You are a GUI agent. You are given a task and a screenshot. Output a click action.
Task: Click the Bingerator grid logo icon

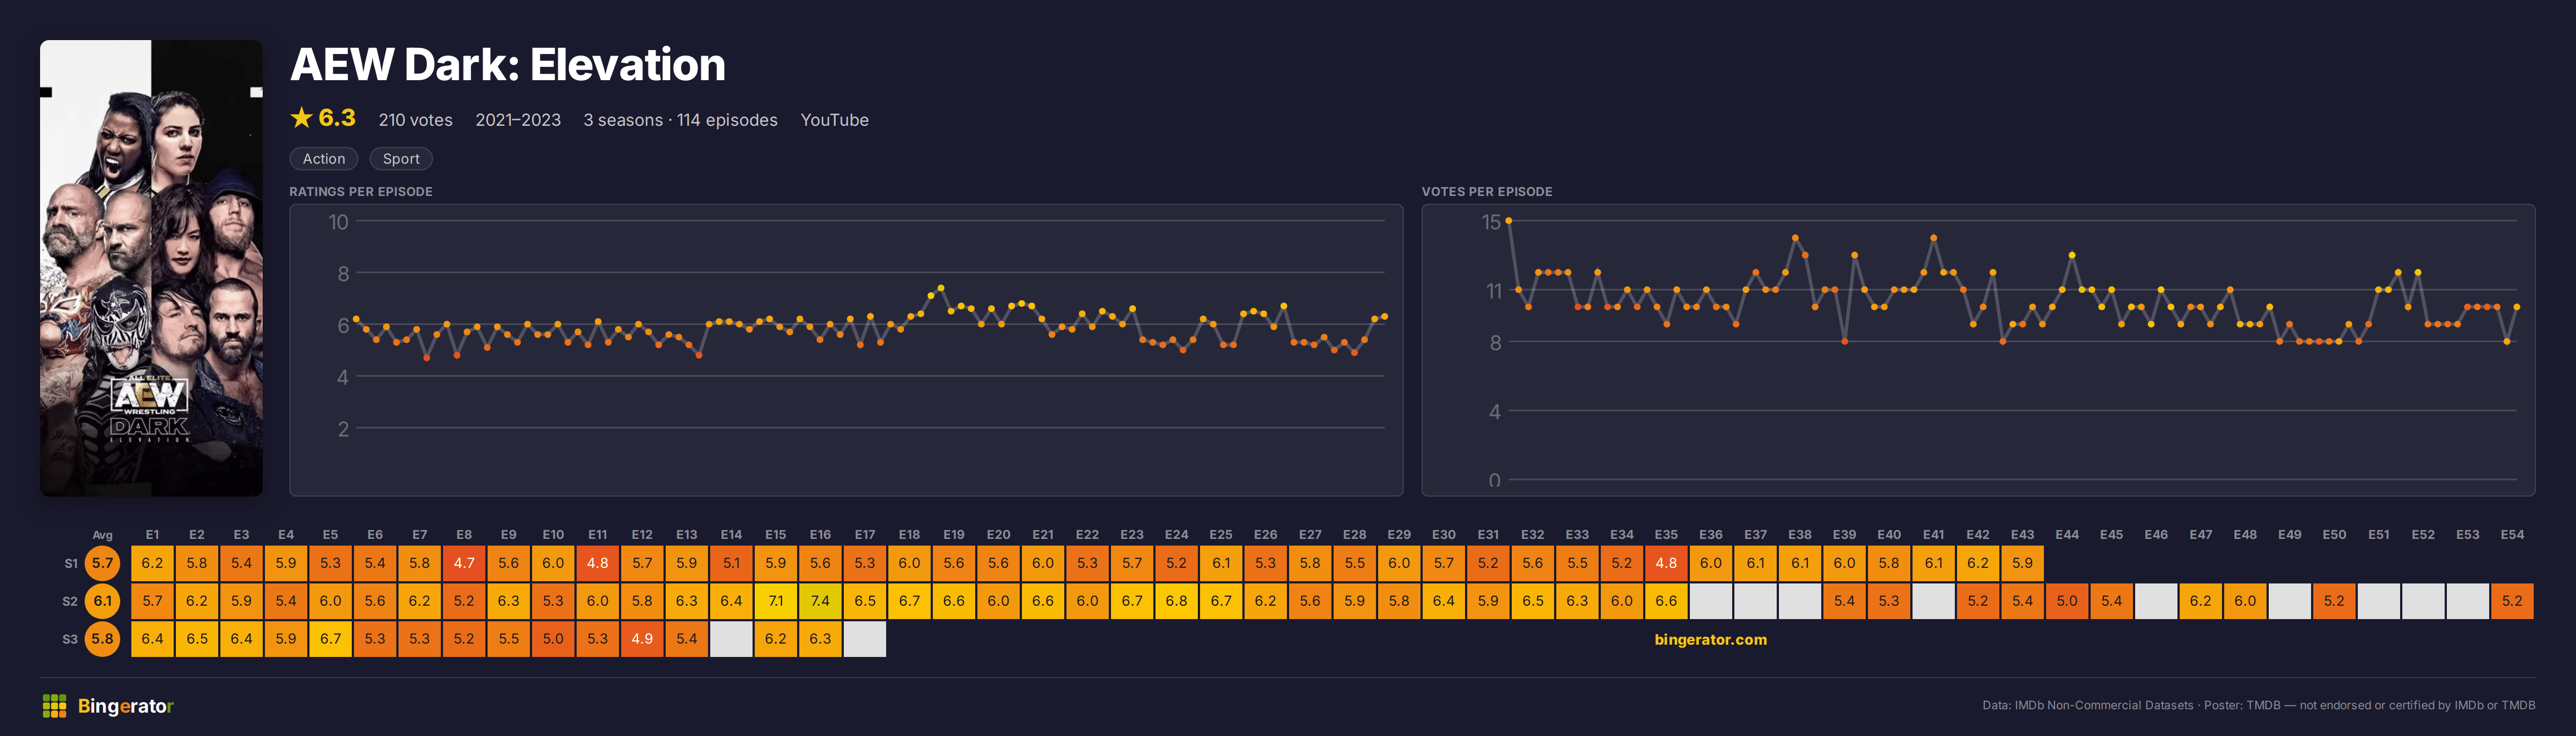click(54, 706)
